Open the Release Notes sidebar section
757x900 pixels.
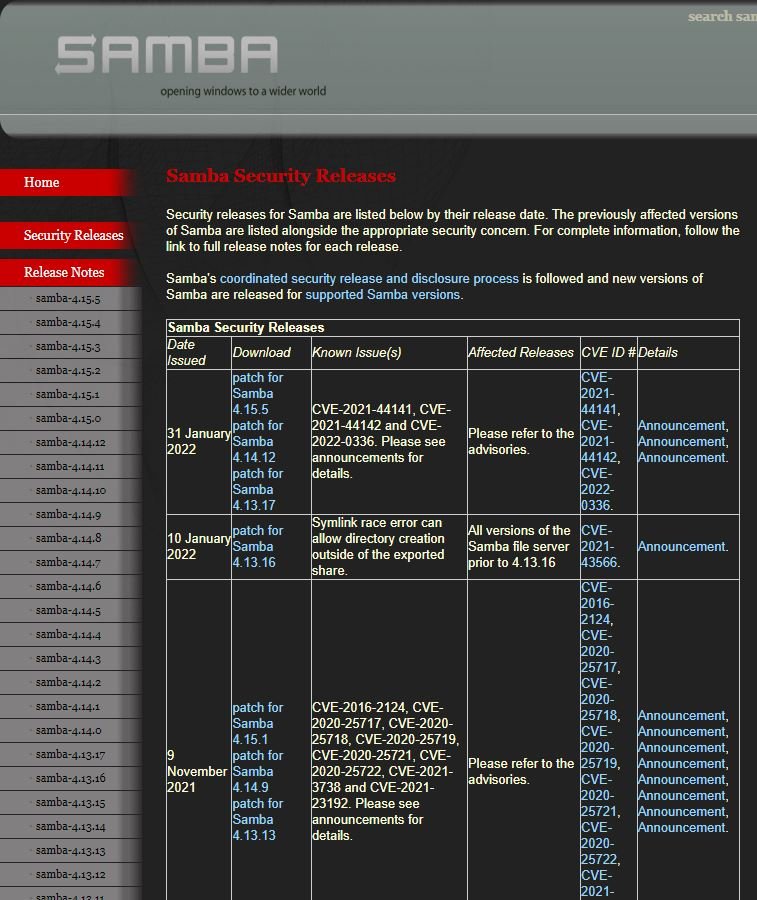pos(64,272)
